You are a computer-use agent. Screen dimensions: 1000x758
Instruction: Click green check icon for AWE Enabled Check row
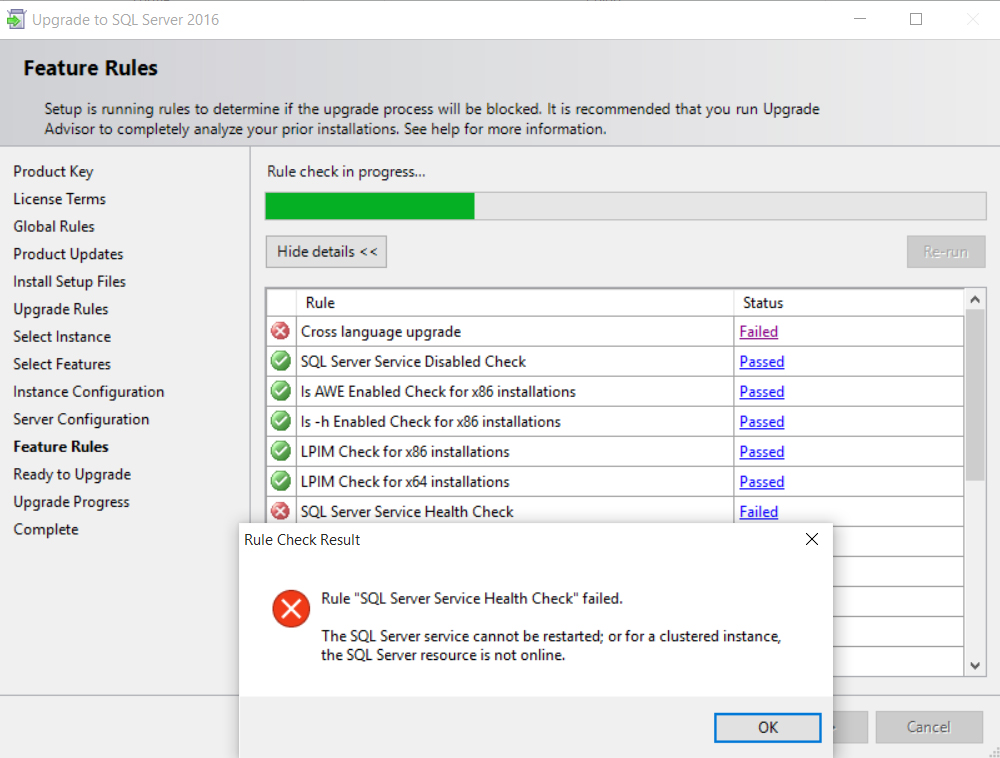[281, 392]
